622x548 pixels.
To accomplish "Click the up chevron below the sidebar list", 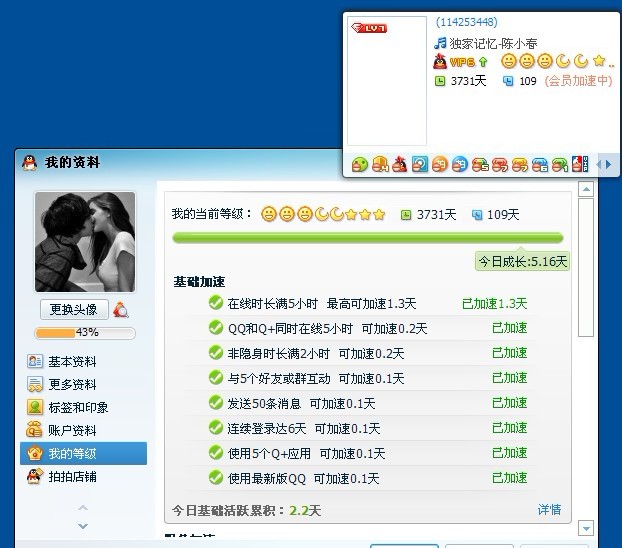I will coord(83,508).
